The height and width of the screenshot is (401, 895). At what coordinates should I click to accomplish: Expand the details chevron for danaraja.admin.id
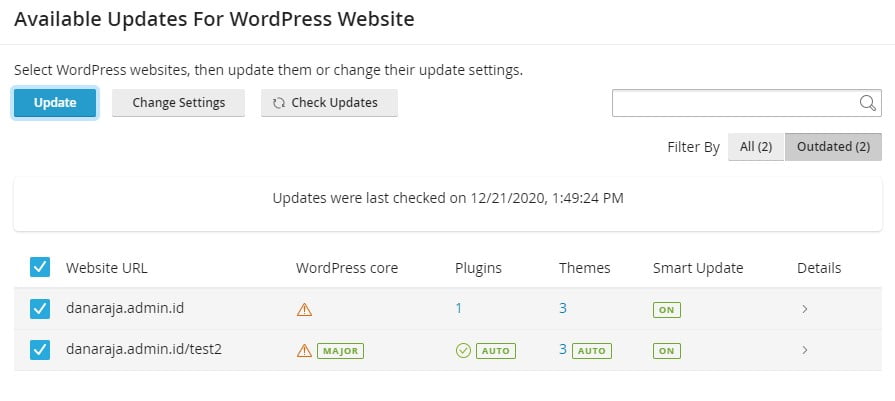tap(805, 309)
